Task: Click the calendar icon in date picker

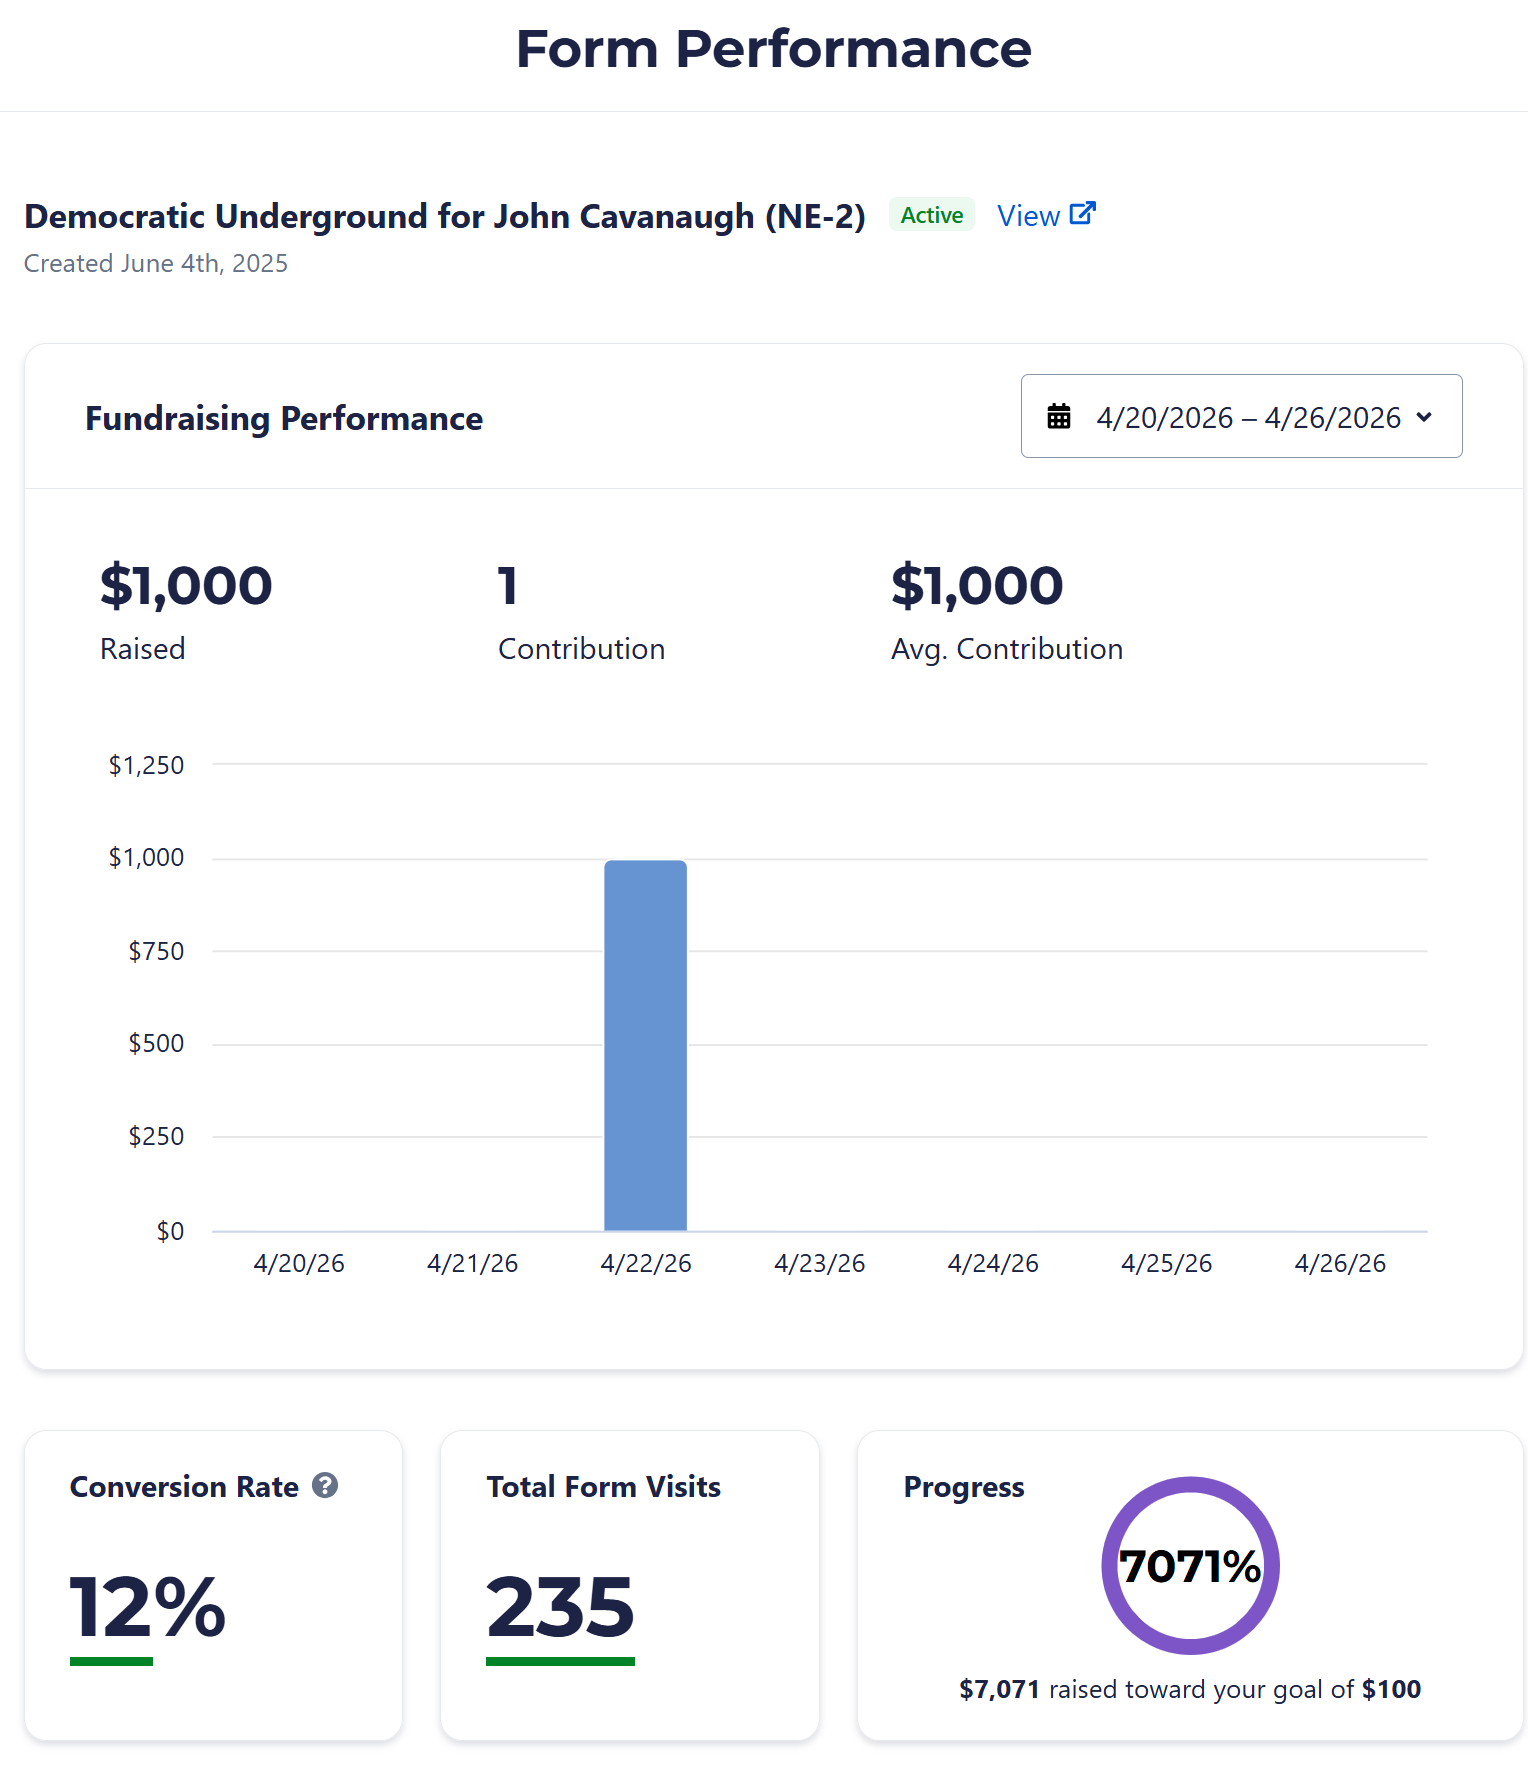Action: 1058,417
